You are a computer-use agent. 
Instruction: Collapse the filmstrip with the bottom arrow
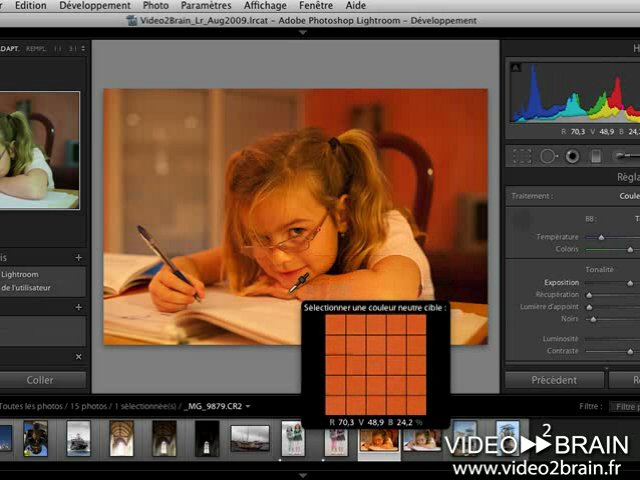(x=303, y=476)
